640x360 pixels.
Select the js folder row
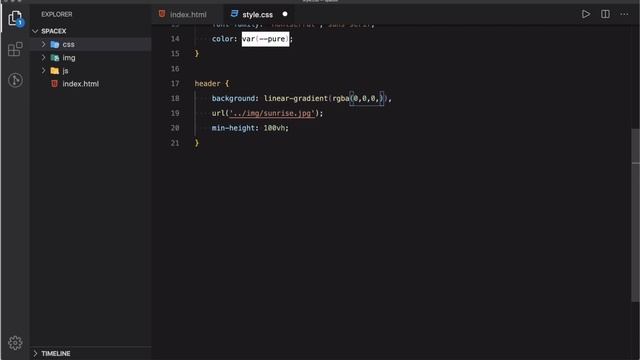[x=91, y=71]
